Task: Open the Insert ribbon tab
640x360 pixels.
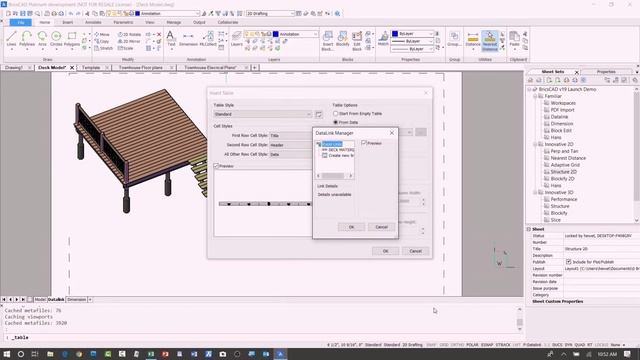Action: click(x=67, y=22)
